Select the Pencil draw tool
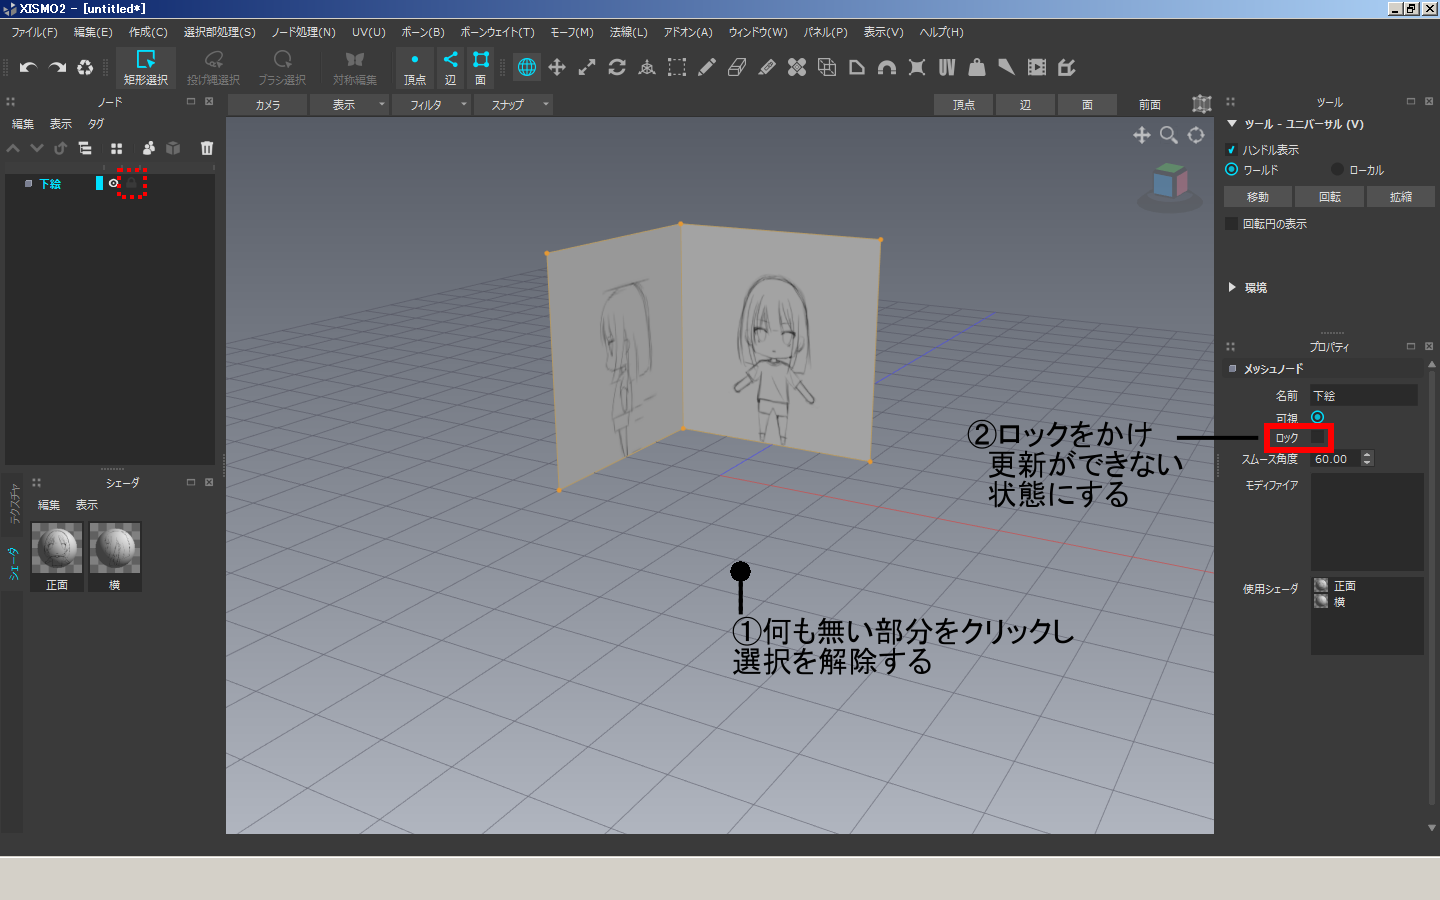The height and width of the screenshot is (900, 1440). 707,67
